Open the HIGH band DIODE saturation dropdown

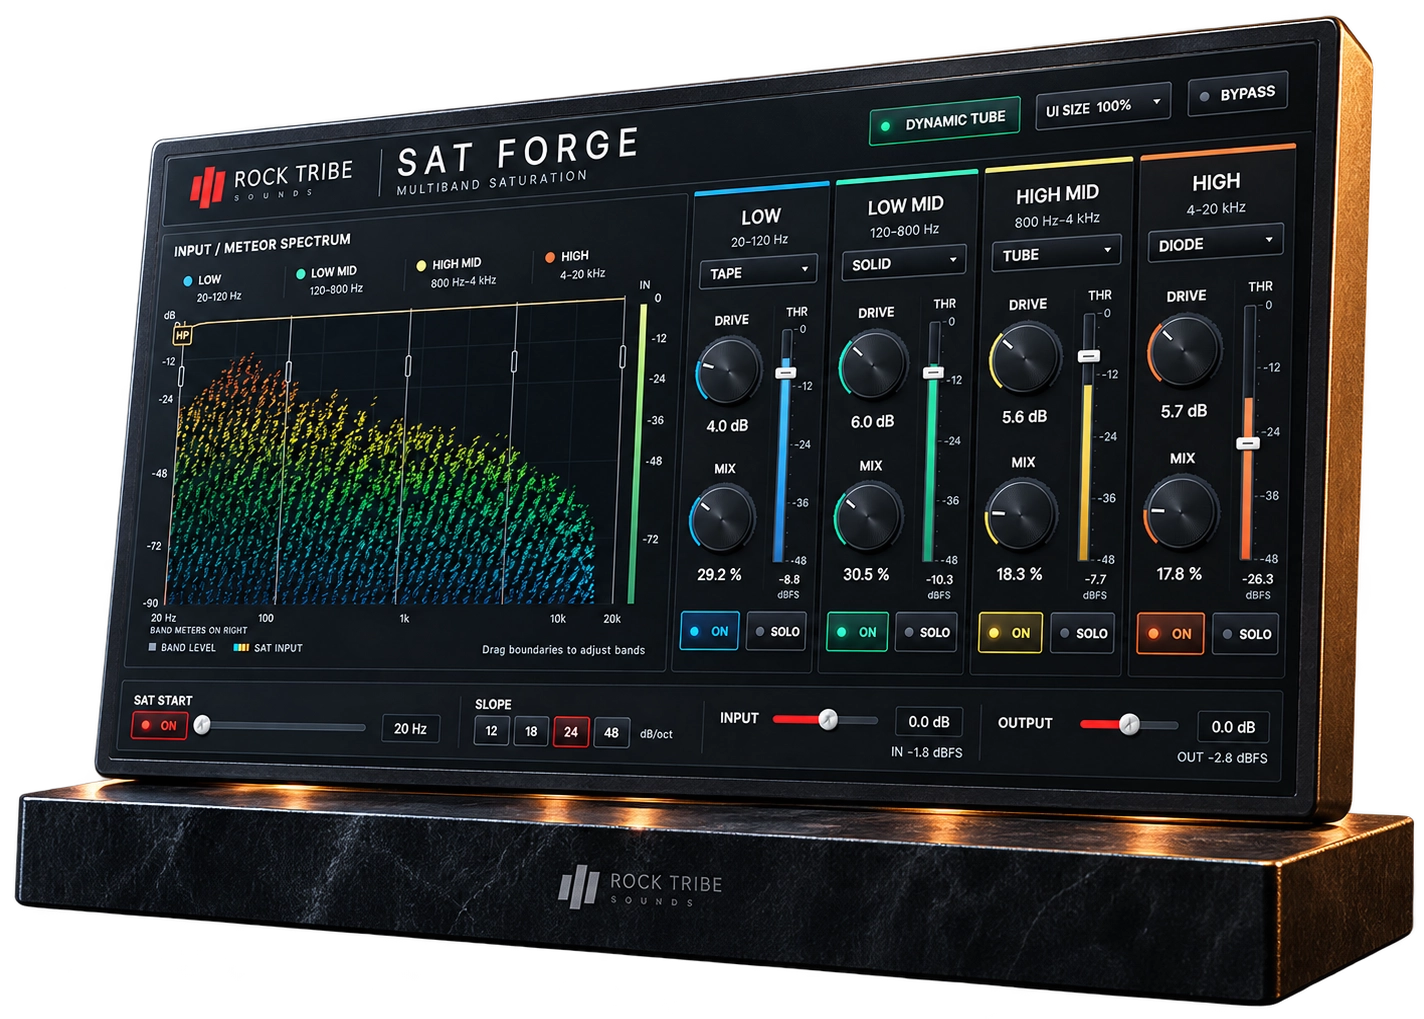[x=1215, y=244]
